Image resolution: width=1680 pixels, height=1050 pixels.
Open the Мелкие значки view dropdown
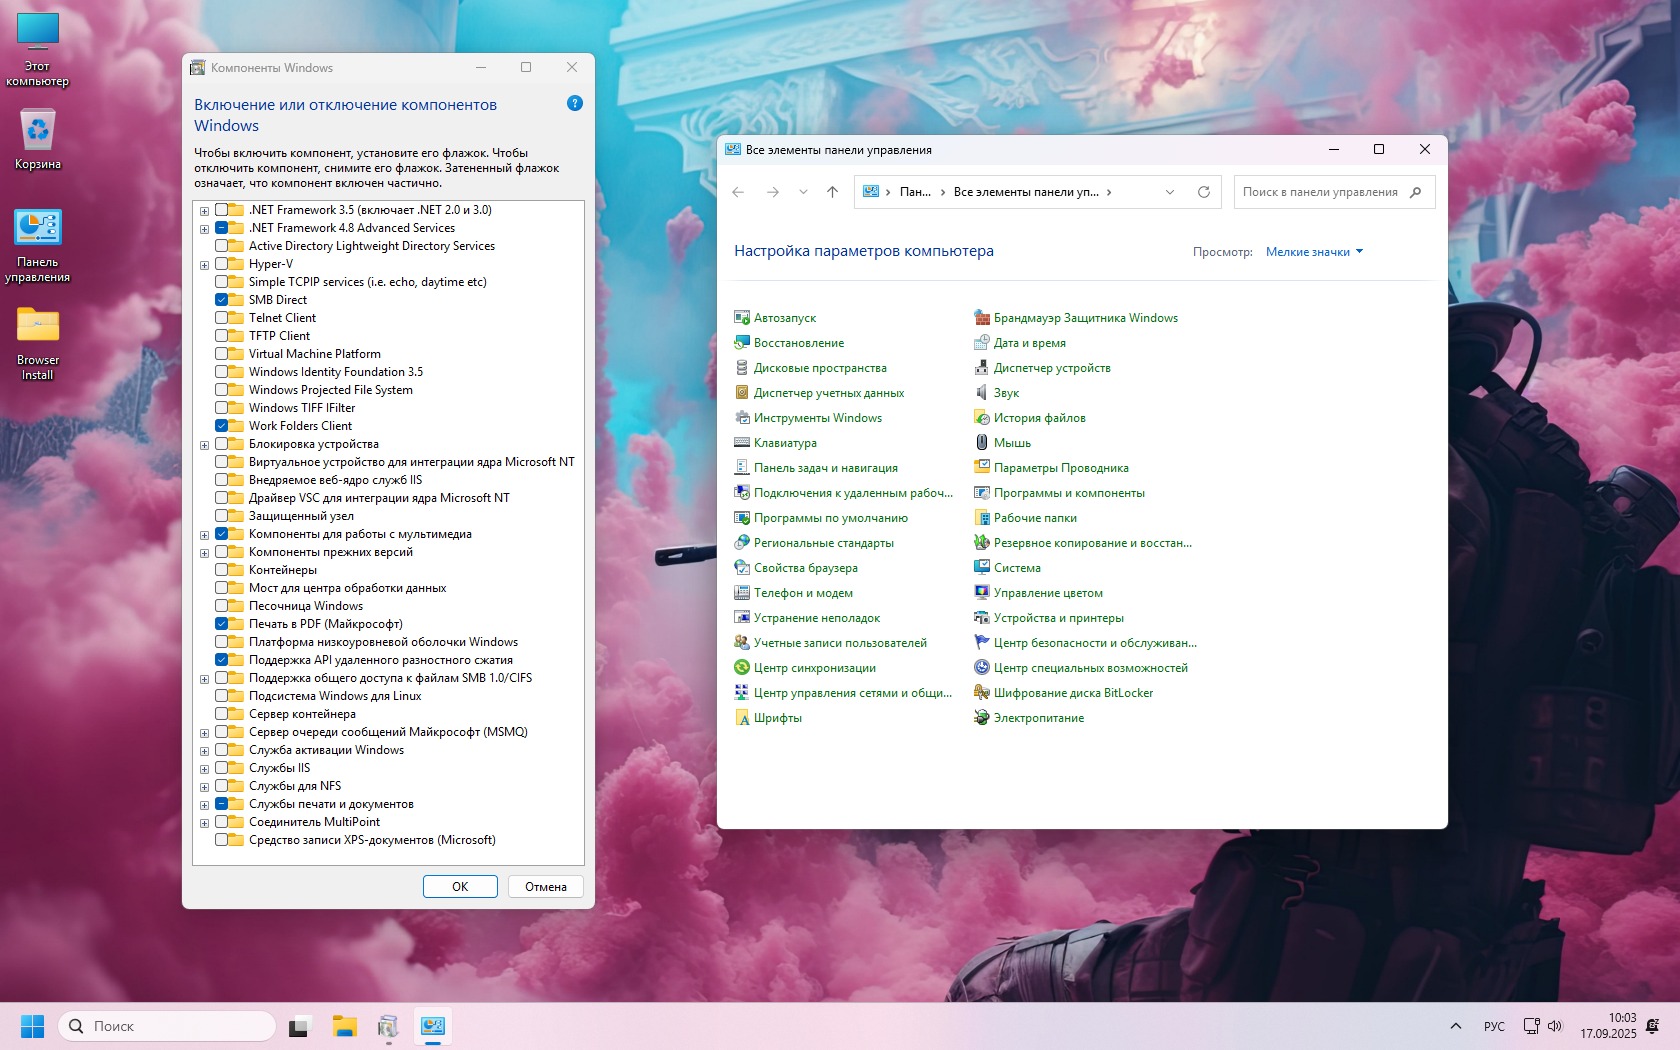coord(1314,252)
